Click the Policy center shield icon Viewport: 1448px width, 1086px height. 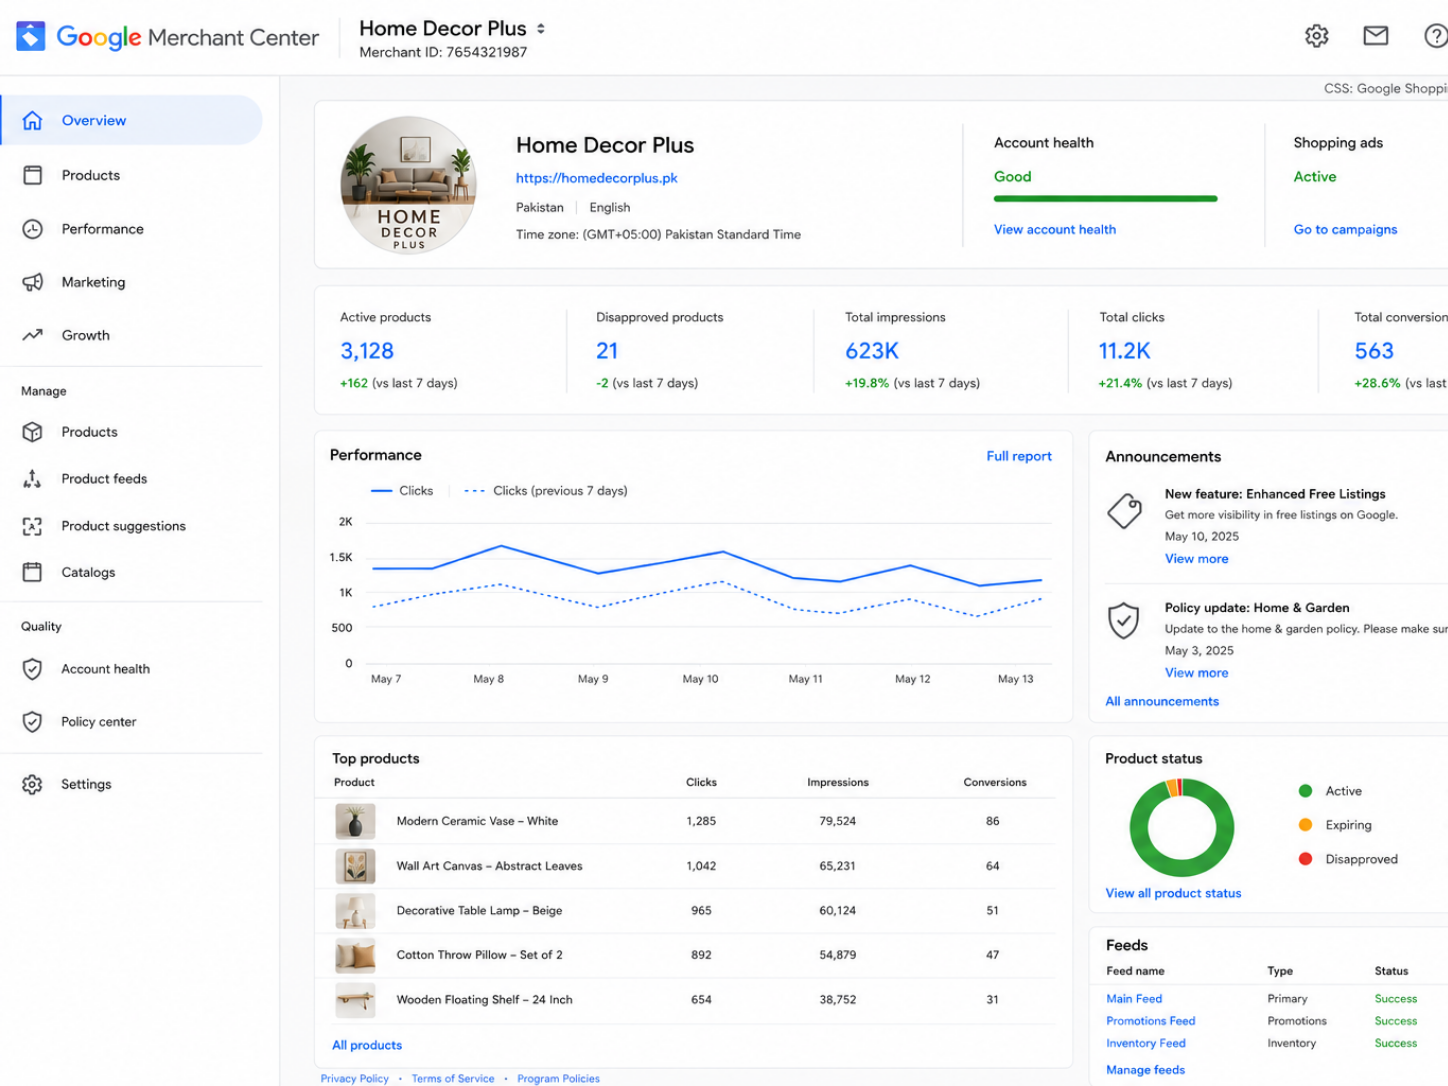[33, 721]
